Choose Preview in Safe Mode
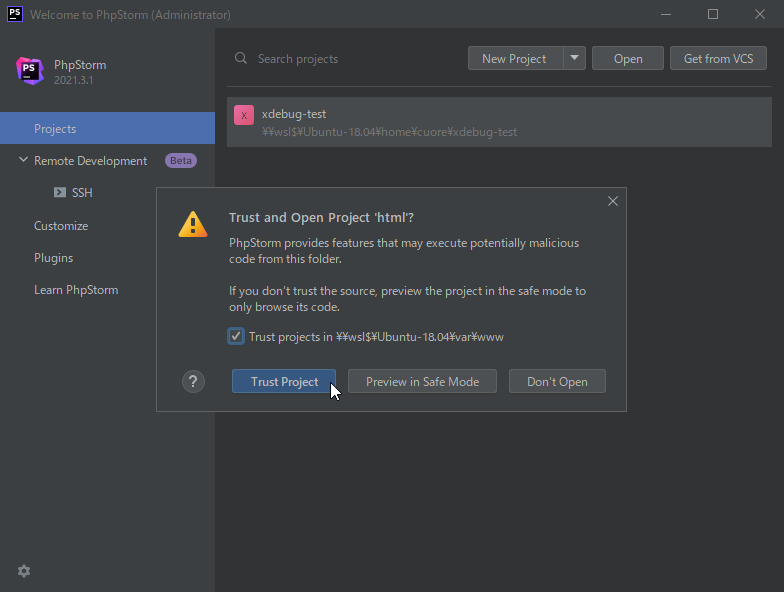The width and height of the screenshot is (784, 592). pyautogui.click(x=422, y=381)
